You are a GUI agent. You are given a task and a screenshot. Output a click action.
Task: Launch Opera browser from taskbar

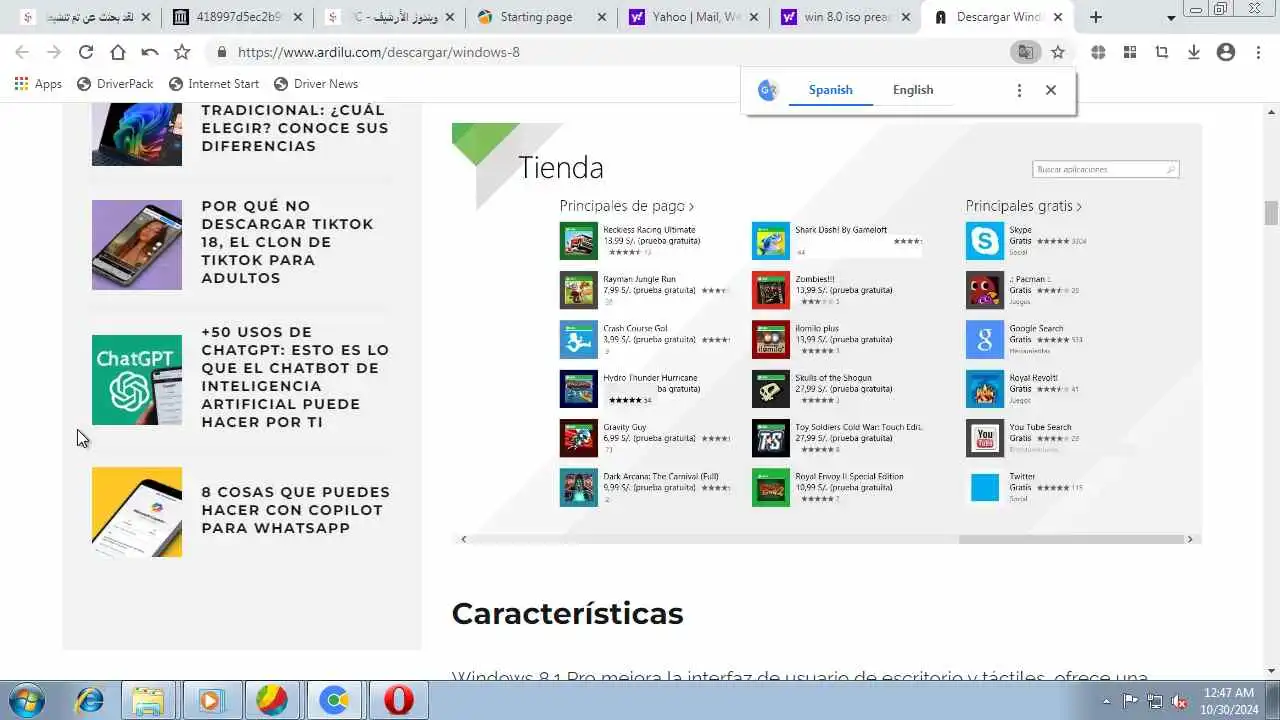pos(398,701)
